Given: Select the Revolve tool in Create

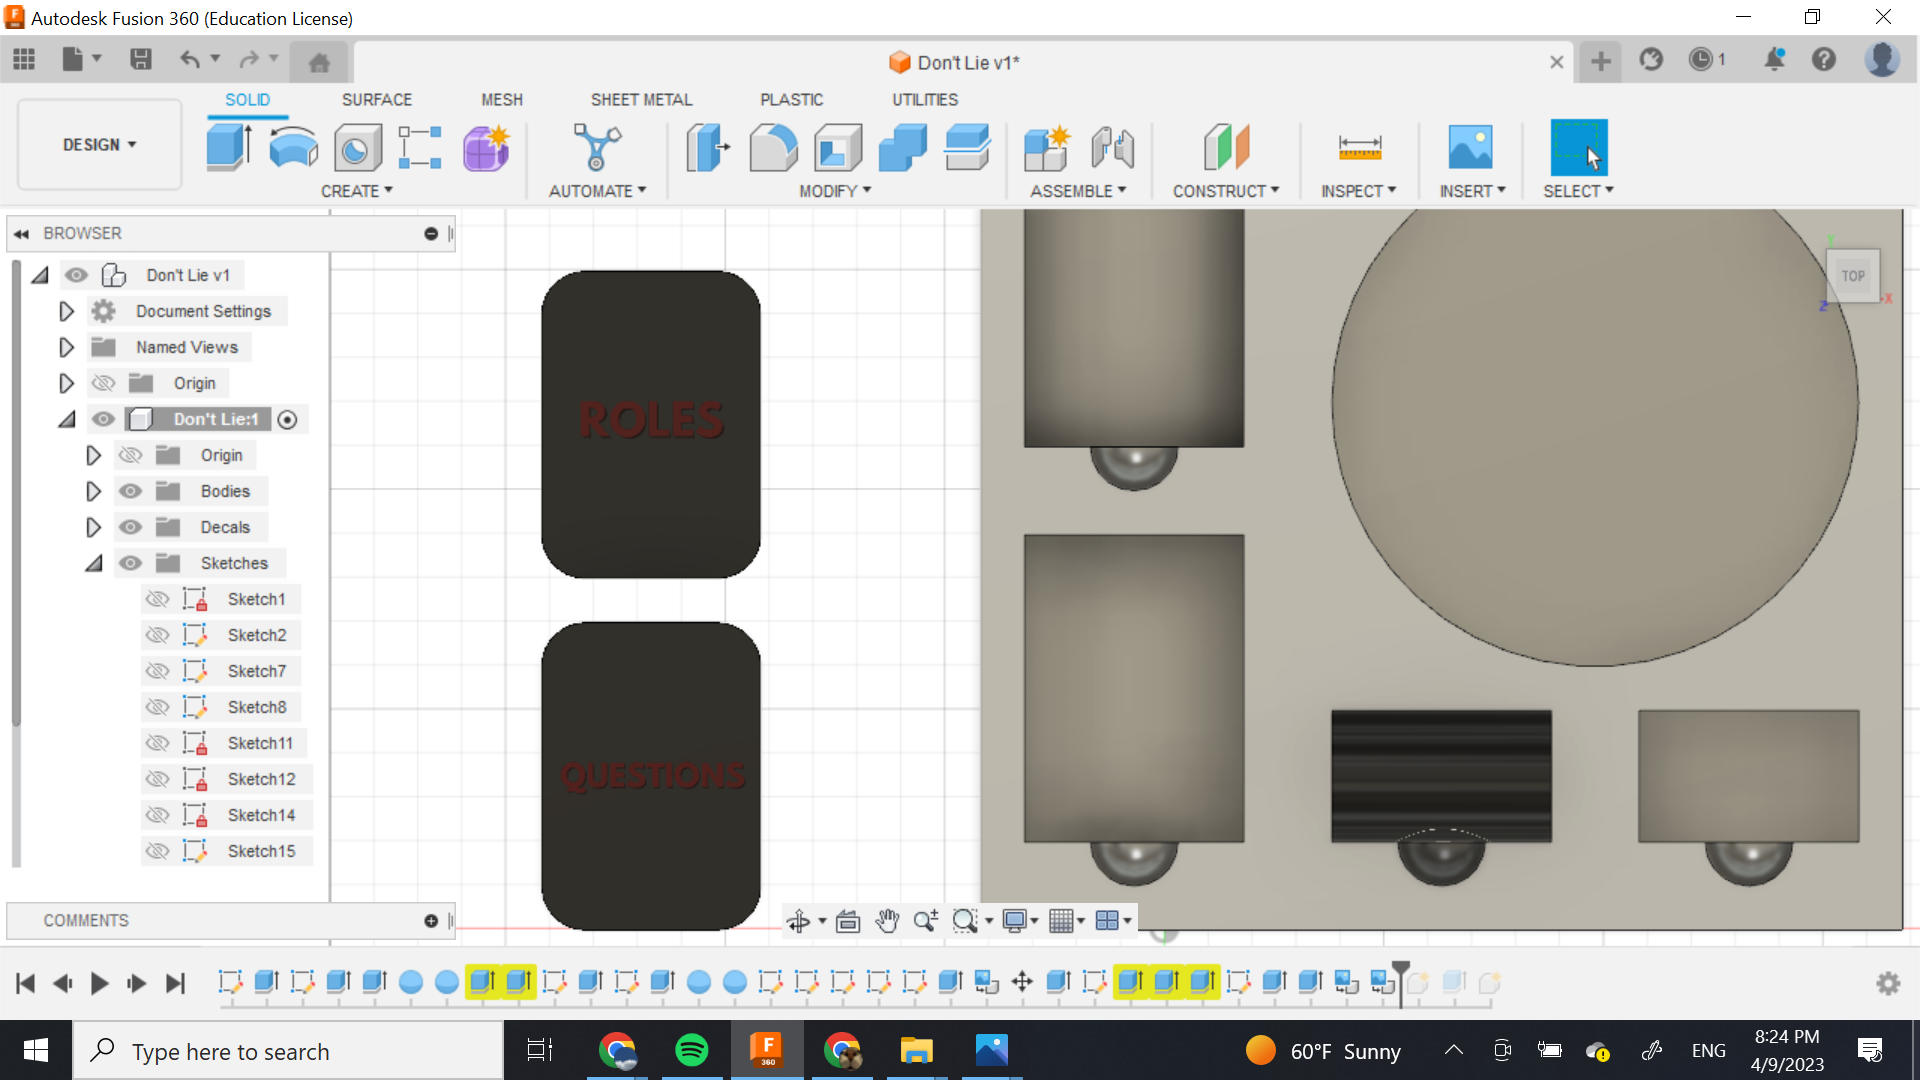Looking at the screenshot, I should click(x=293, y=147).
